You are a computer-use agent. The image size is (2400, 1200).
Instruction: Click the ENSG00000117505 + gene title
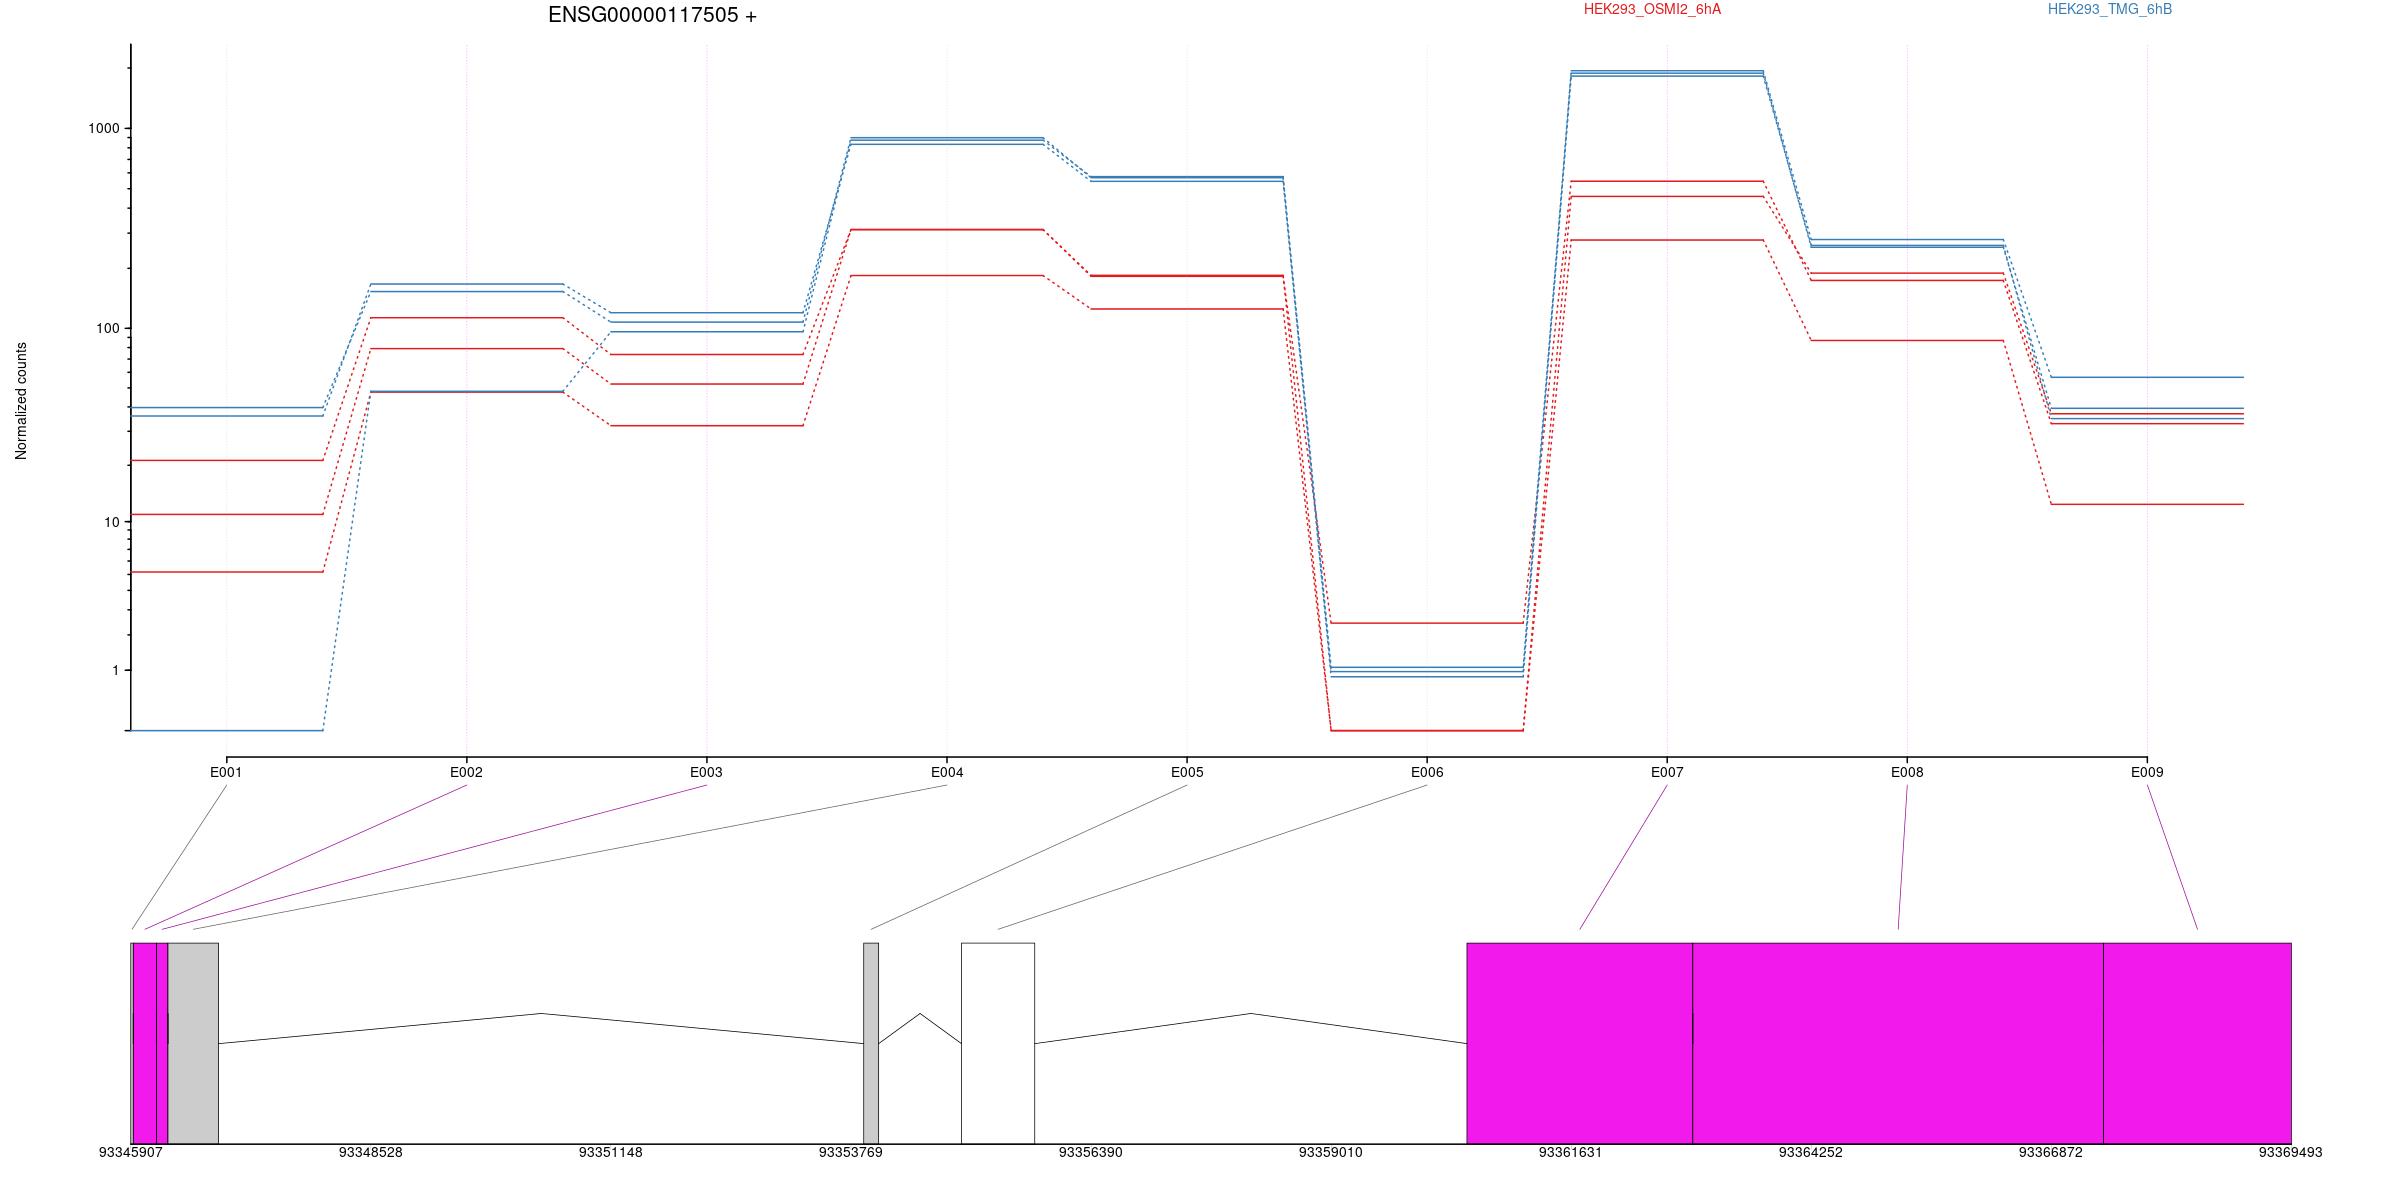click(652, 15)
